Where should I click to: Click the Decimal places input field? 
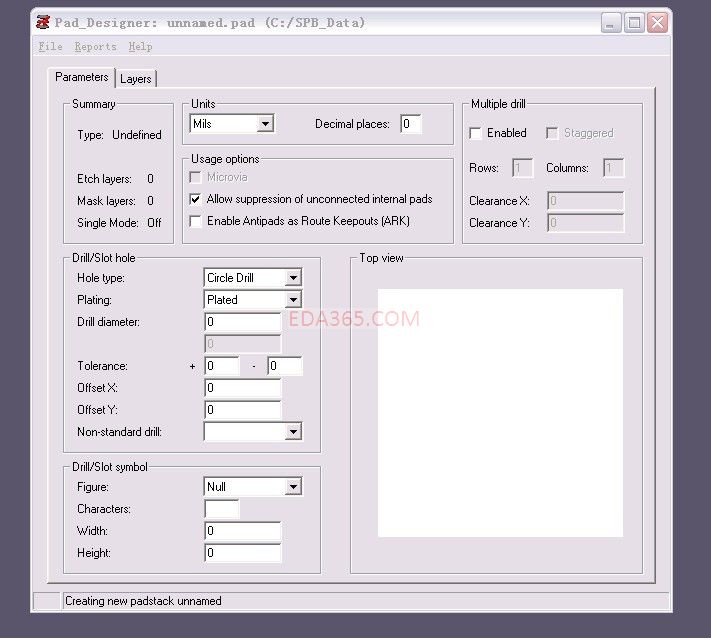tap(411, 124)
